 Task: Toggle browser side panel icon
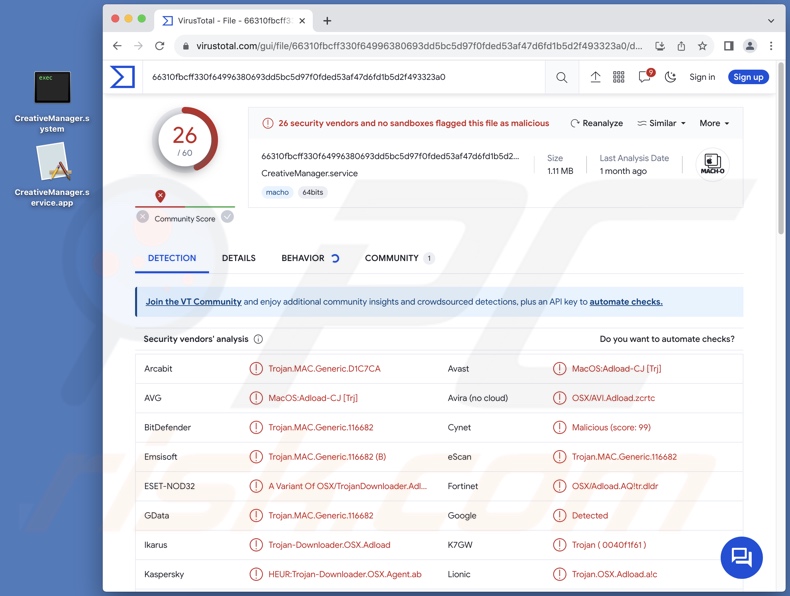click(729, 46)
